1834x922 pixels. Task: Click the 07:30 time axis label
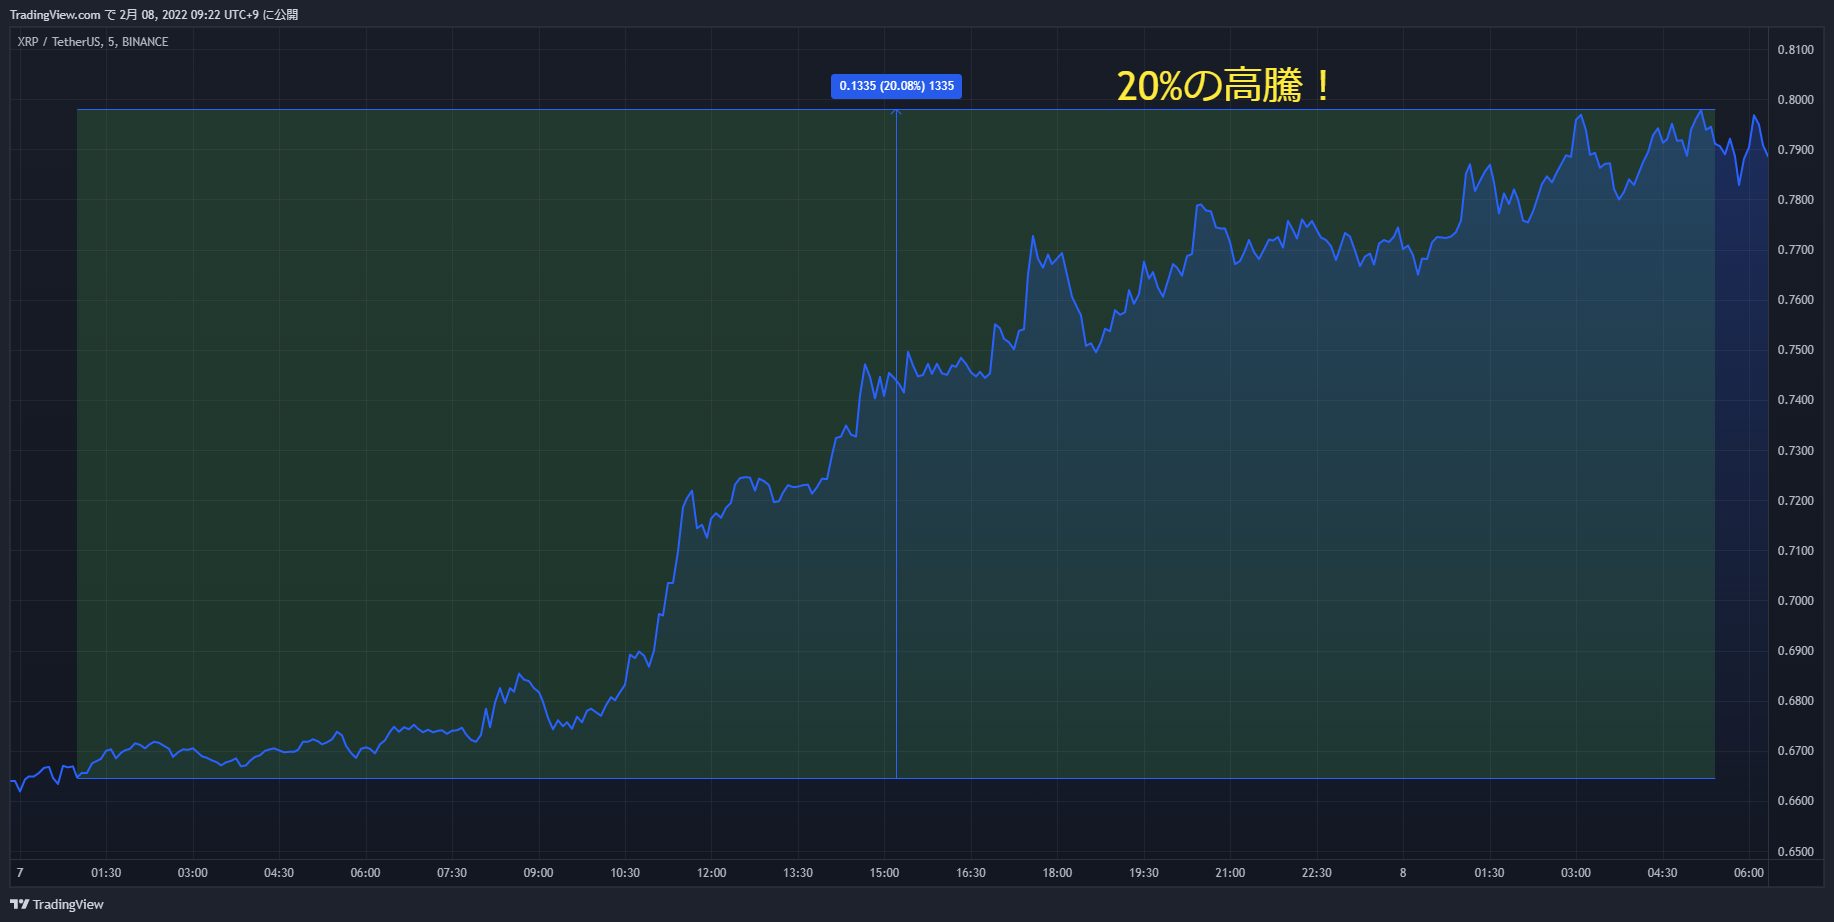tap(452, 873)
